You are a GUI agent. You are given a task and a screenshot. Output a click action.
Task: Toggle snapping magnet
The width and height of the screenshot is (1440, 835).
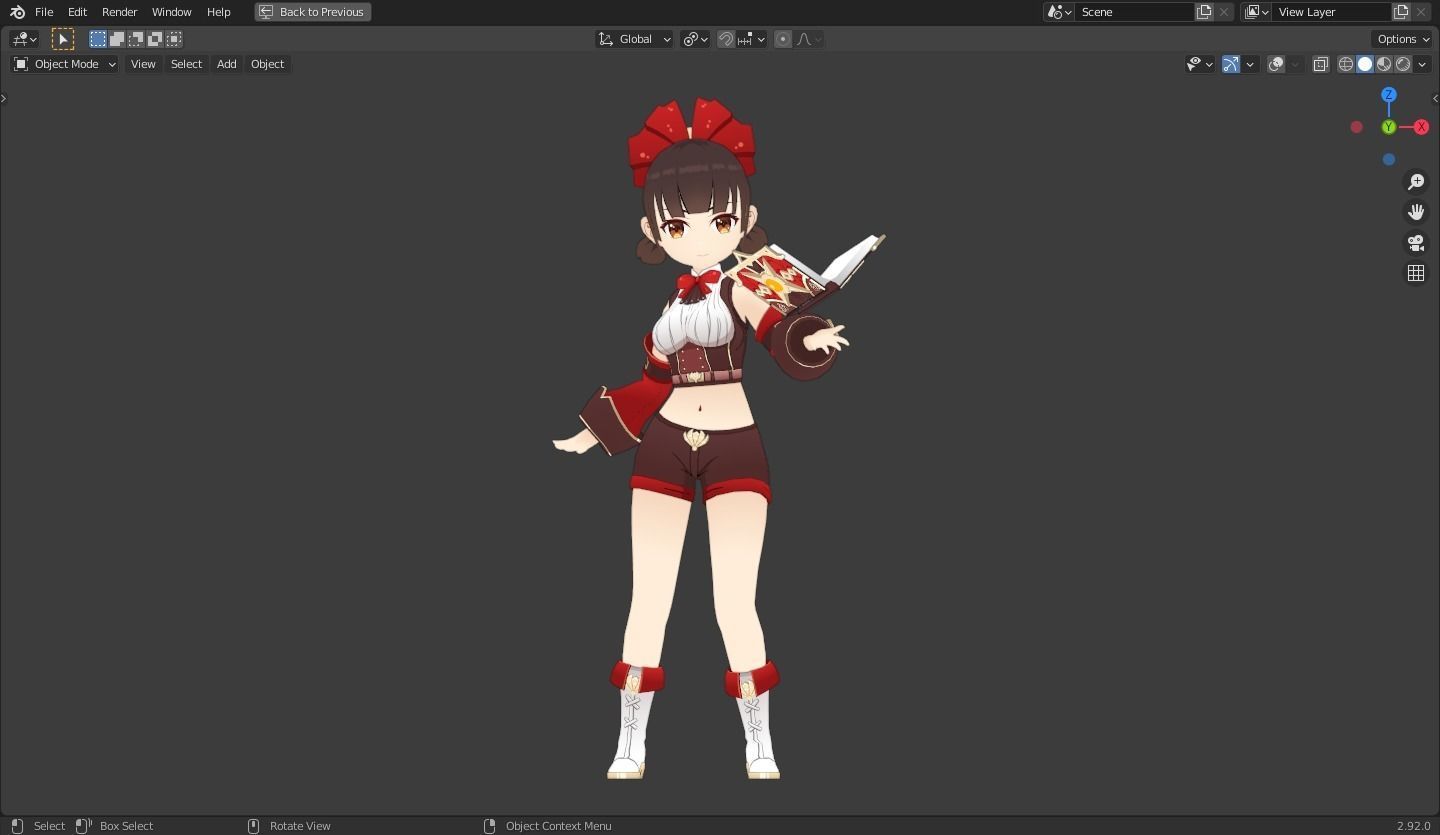point(726,39)
